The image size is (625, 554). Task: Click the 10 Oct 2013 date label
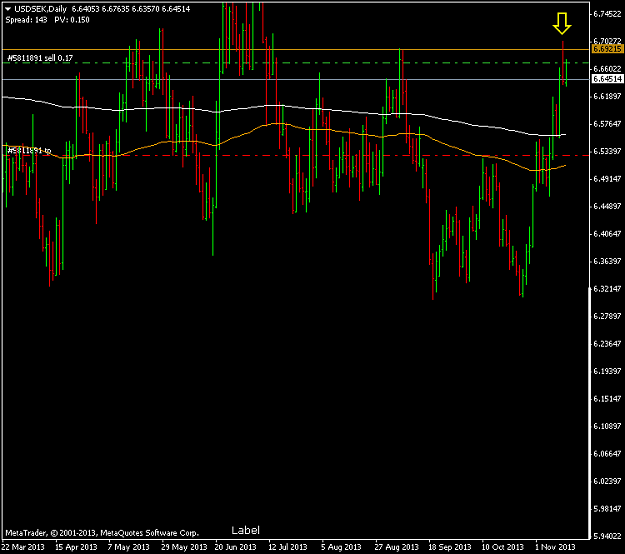coord(503,547)
